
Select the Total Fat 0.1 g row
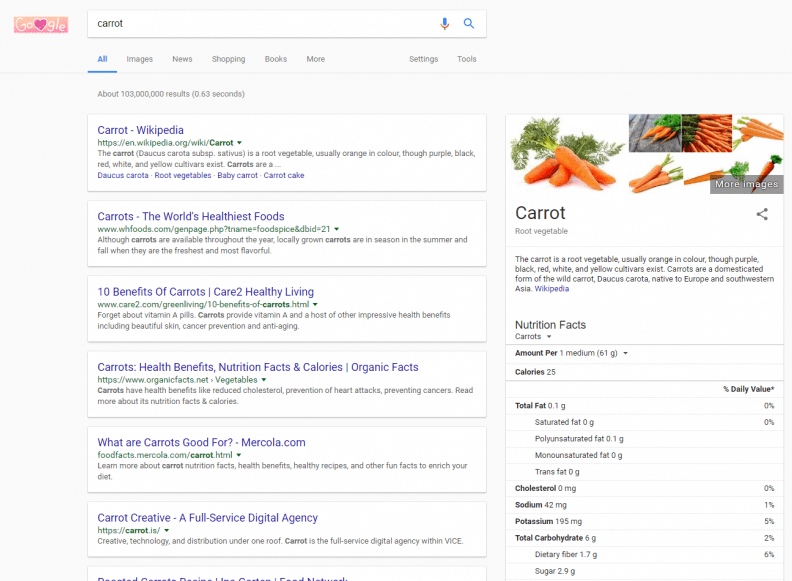click(x=645, y=406)
